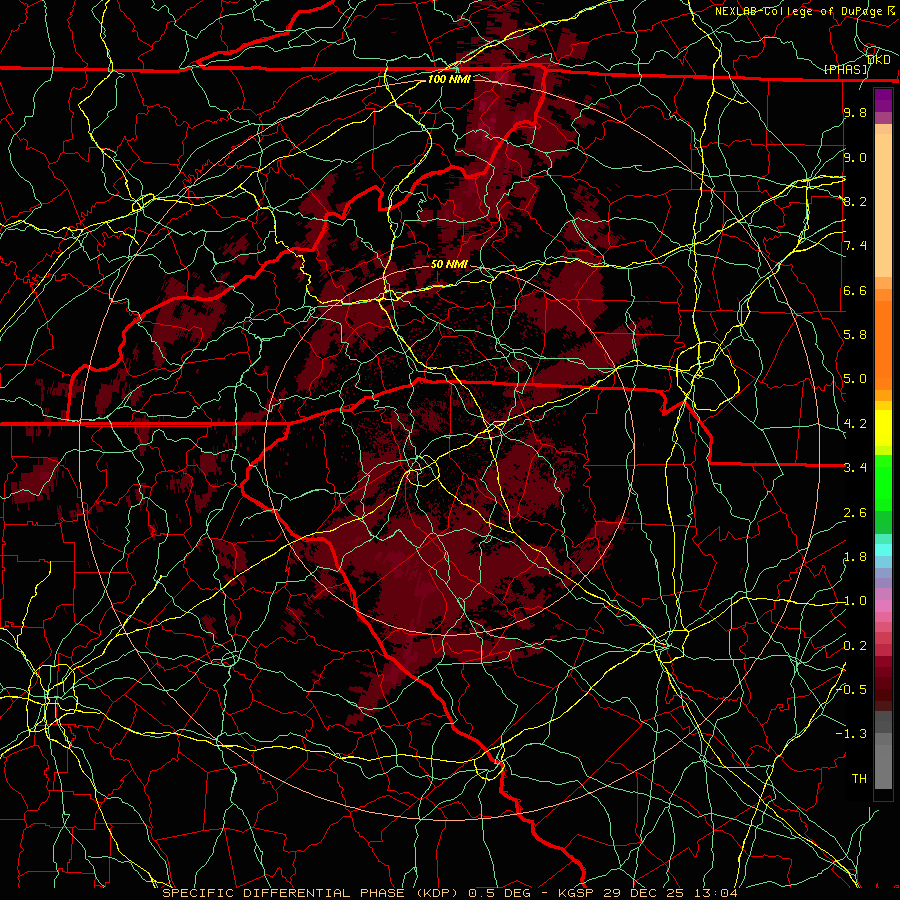
Task: Pick the yellow band of the color bar
Action: click(x=883, y=428)
